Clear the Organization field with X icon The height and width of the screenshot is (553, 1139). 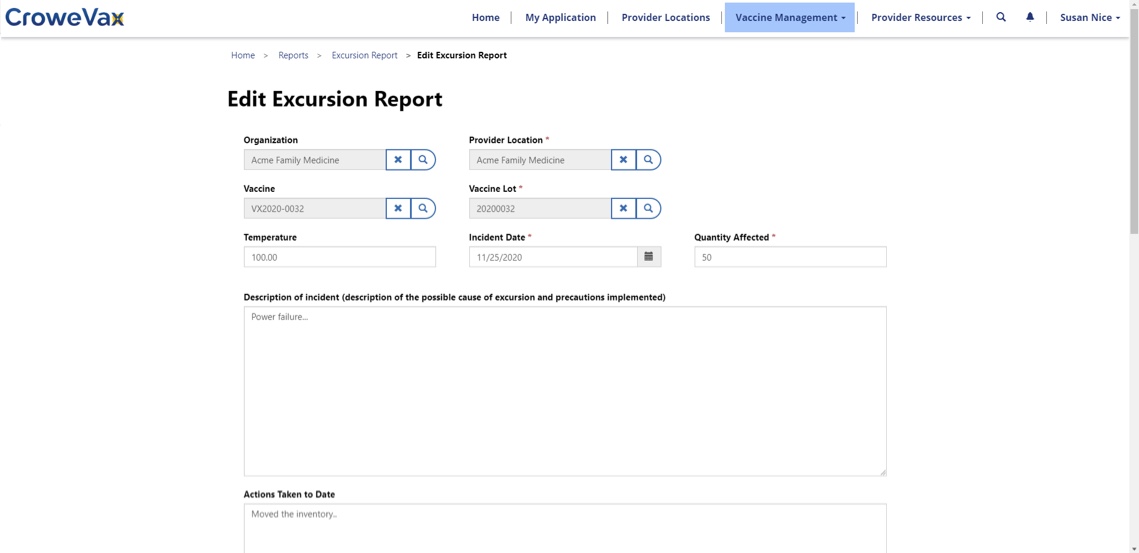(398, 160)
